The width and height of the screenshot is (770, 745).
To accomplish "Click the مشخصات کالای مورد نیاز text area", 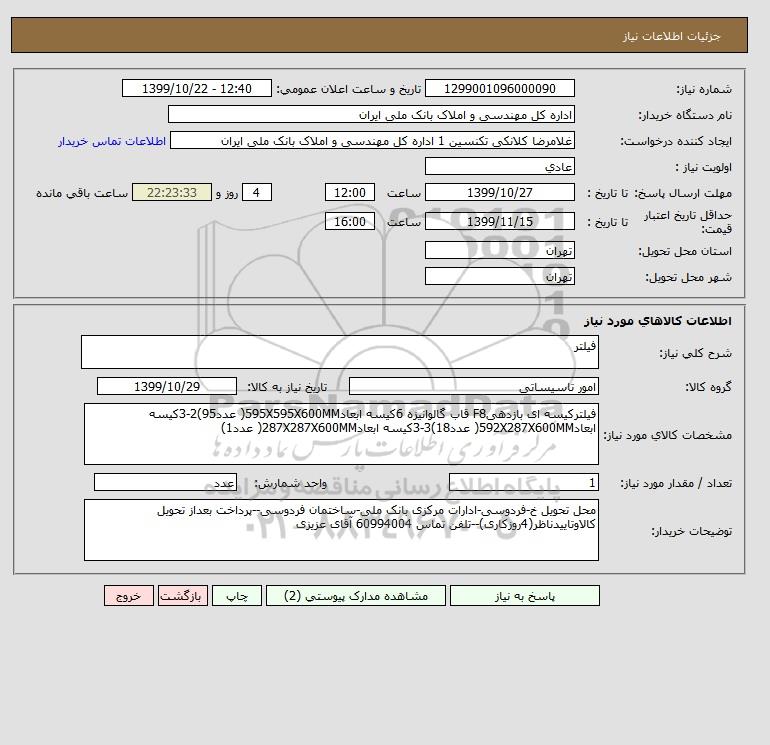I will coord(341,434).
